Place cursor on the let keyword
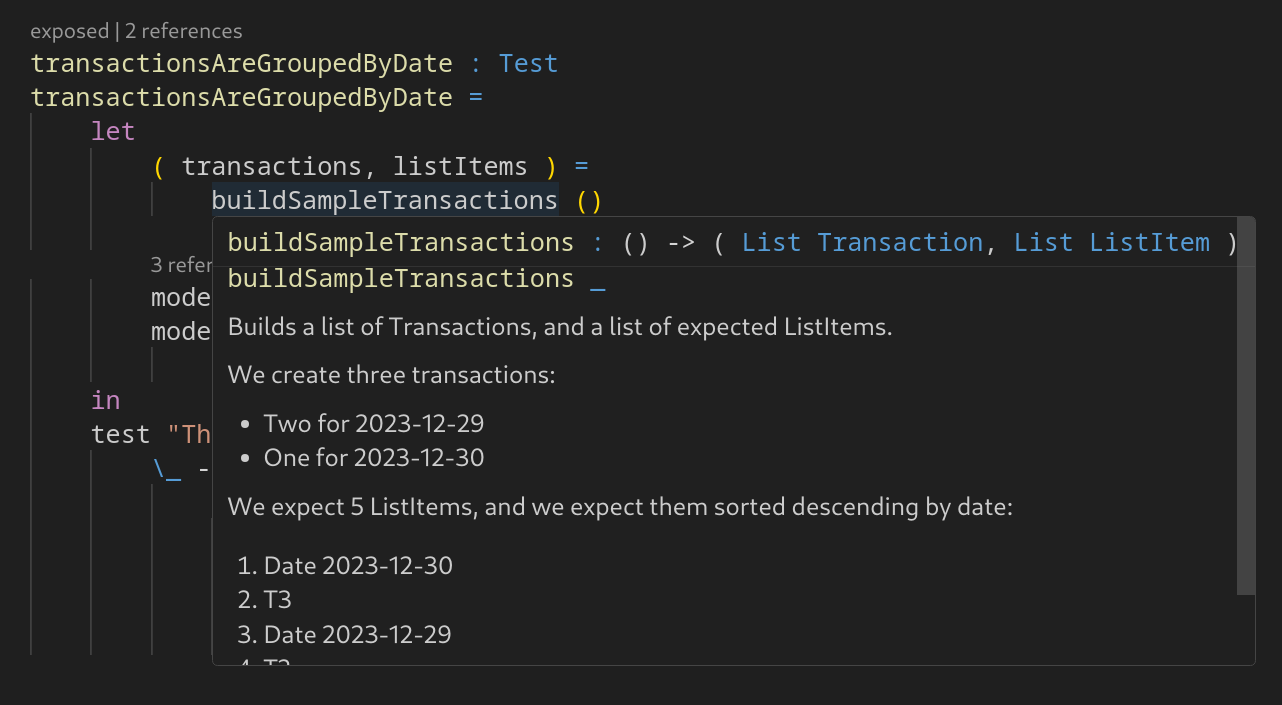Screen dimensions: 1282x705 pyautogui.click(x=113, y=131)
